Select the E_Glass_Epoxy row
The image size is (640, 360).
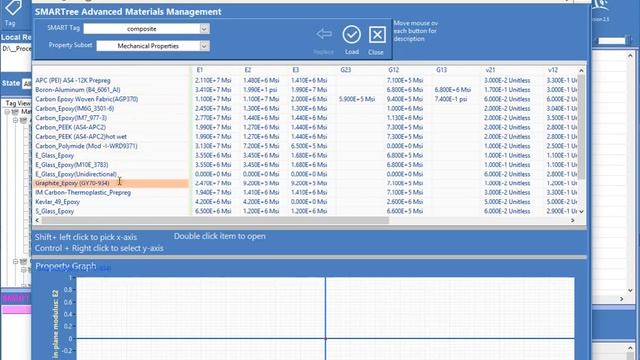pos(55,156)
